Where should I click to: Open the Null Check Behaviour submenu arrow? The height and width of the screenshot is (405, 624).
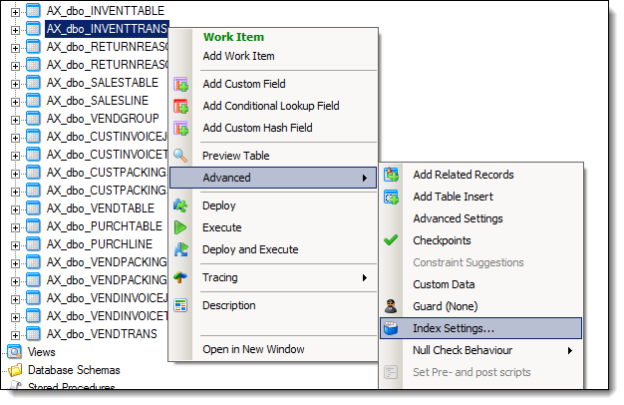tap(570, 350)
